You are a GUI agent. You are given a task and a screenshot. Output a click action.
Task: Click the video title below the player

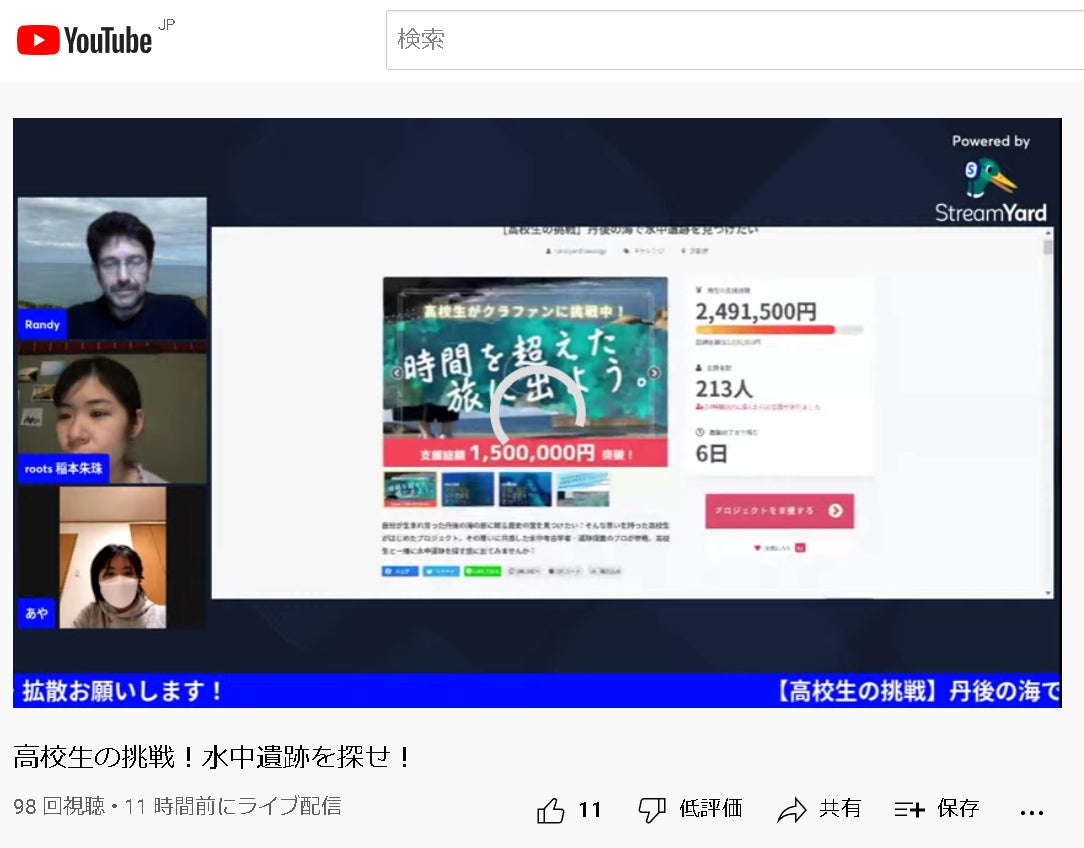pyautogui.click(x=213, y=757)
